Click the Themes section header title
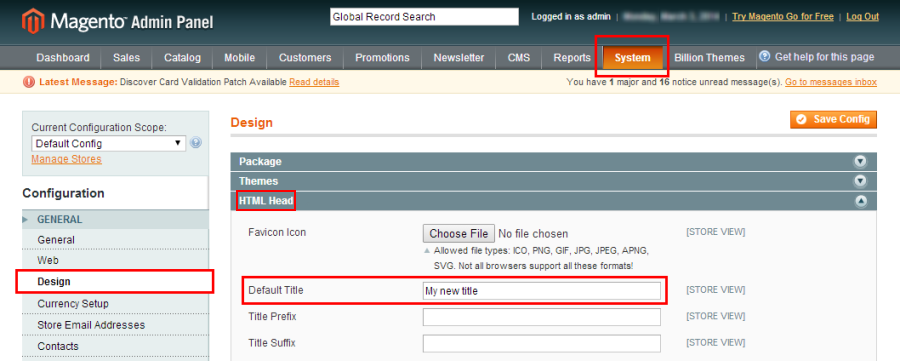This screenshot has height=361, width=900. point(258,181)
